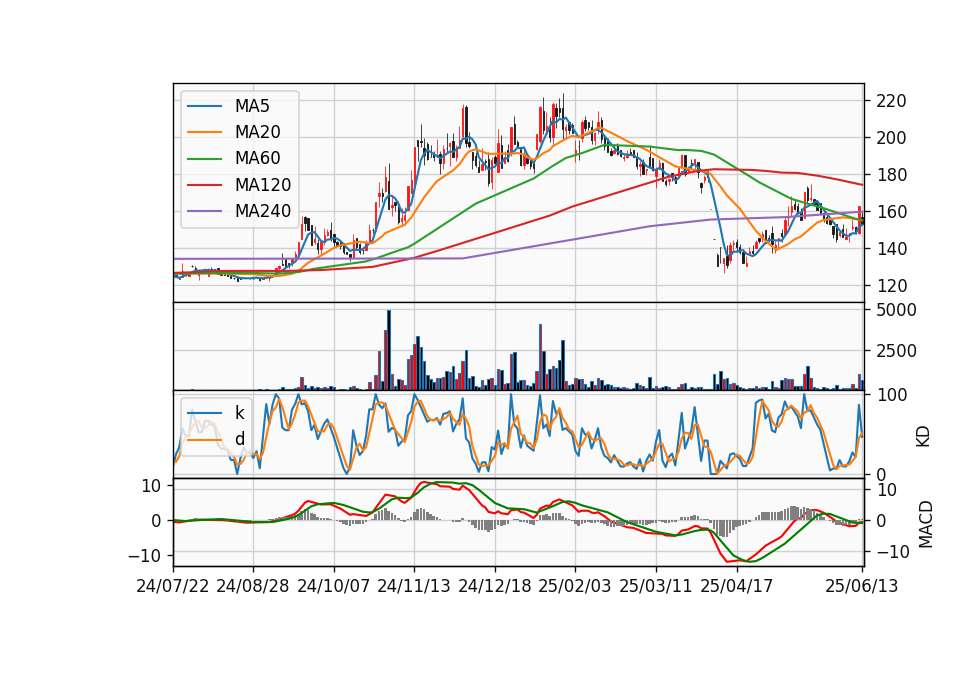Click the k legend label in KD panel
960x690 pixels.
[239, 413]
